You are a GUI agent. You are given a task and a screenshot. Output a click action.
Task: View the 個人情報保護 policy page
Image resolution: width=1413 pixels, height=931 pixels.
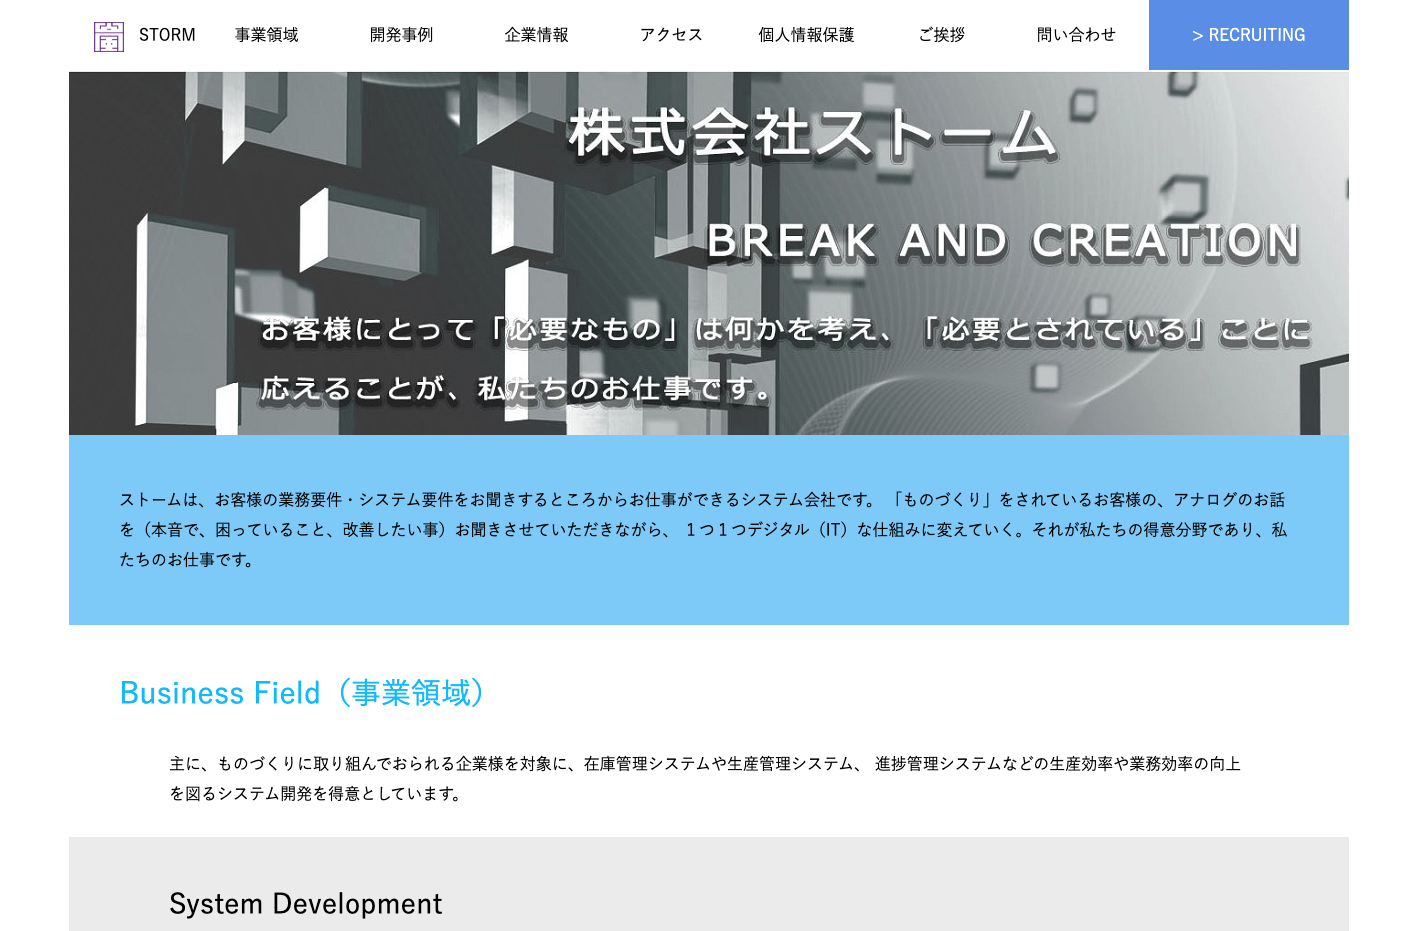(806, 34)
